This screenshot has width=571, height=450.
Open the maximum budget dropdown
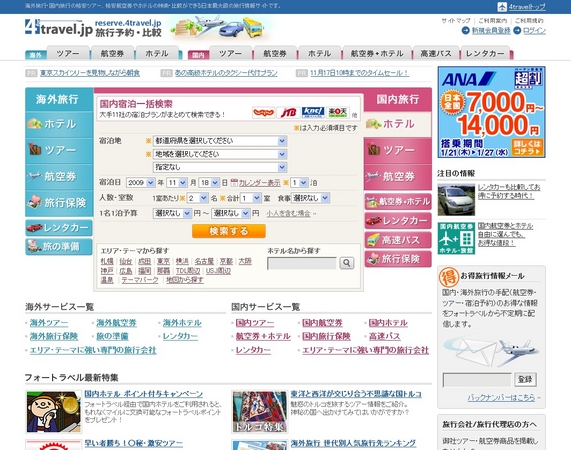[231, 213]
